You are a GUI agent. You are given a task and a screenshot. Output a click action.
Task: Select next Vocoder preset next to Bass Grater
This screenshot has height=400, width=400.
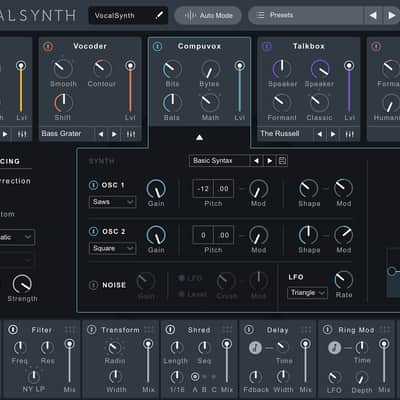(114, 134)
